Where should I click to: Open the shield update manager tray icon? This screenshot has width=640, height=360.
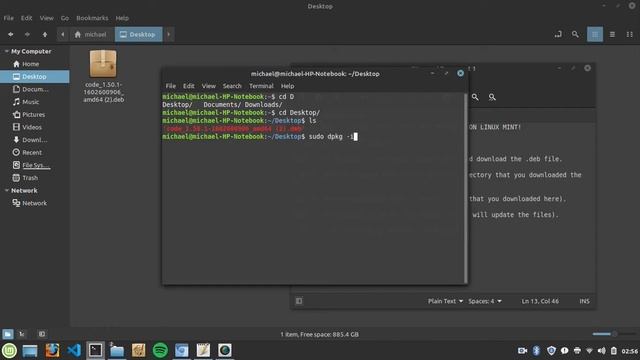[x=551, y=351]
